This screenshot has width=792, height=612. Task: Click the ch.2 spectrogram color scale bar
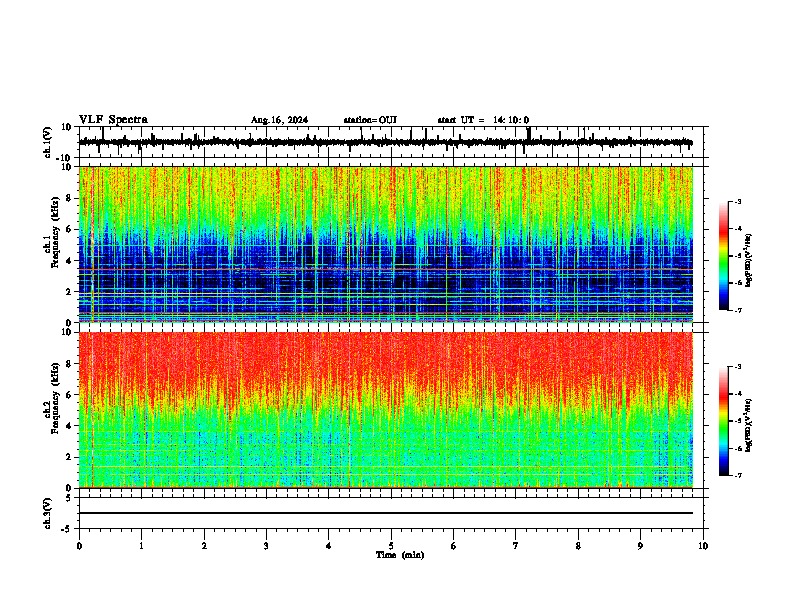pyautogui.click(x=724, y=421)
